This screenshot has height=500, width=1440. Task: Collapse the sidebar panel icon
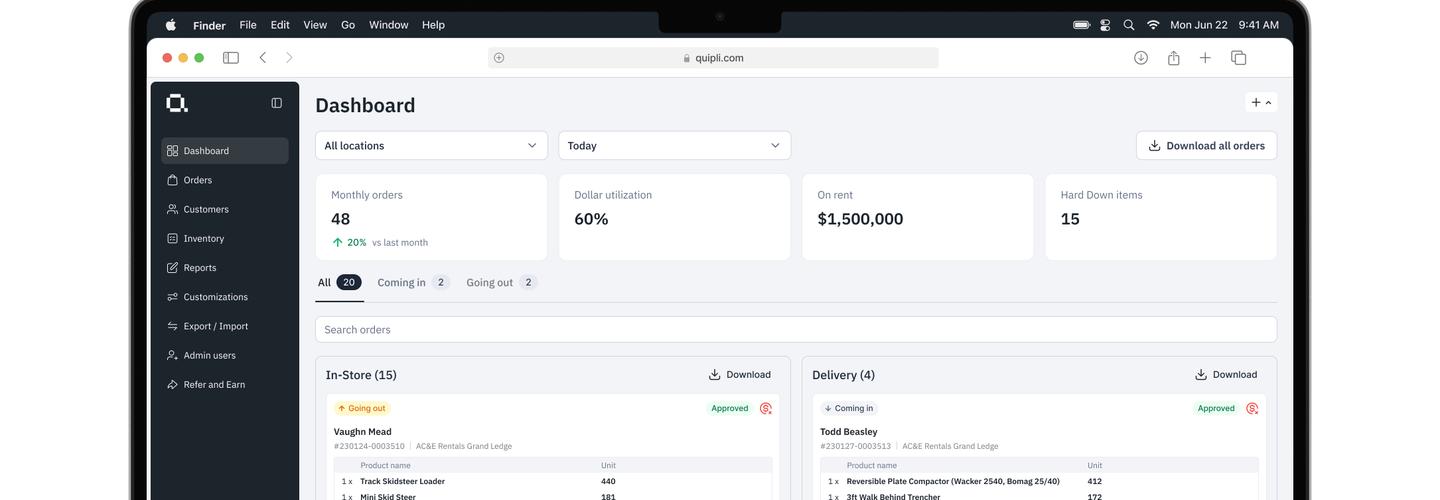[277, 103]
